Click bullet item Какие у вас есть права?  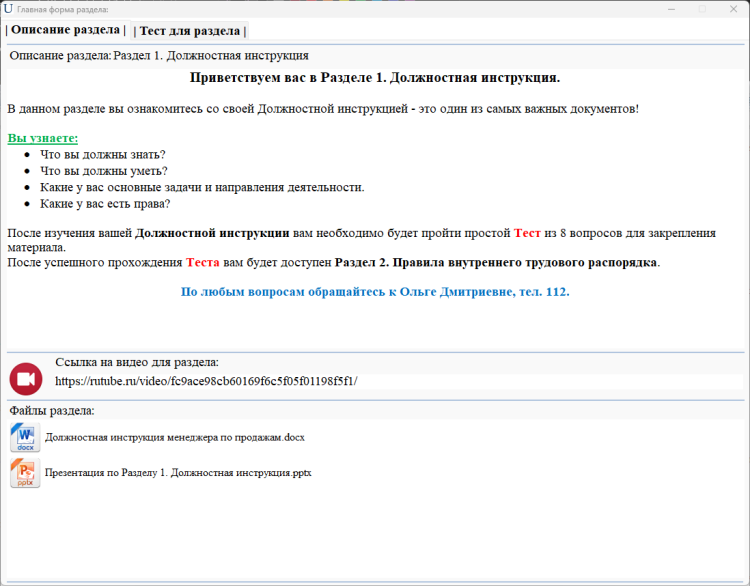pyautogui.click(x=105, y=203)
